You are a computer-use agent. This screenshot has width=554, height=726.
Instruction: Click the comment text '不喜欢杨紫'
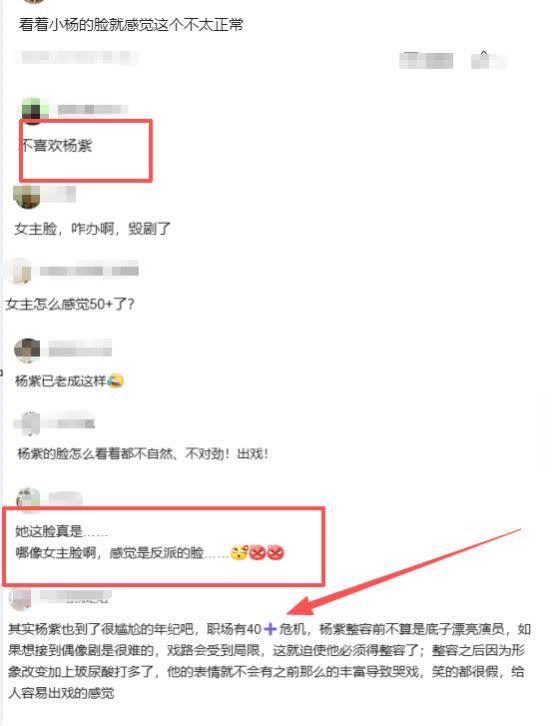pos(56,146)
